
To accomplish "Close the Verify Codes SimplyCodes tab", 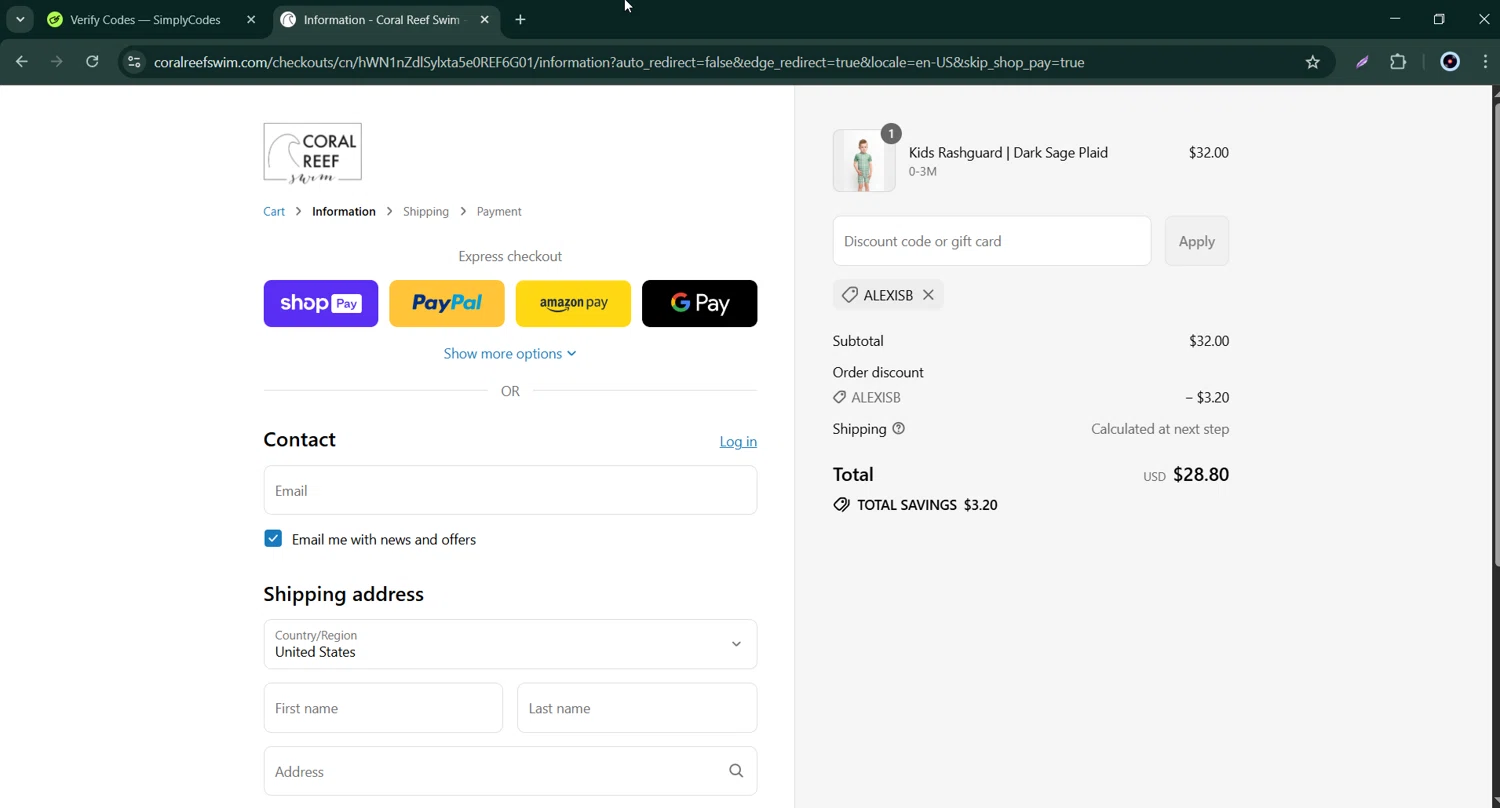I will click(x=251, y=19).
